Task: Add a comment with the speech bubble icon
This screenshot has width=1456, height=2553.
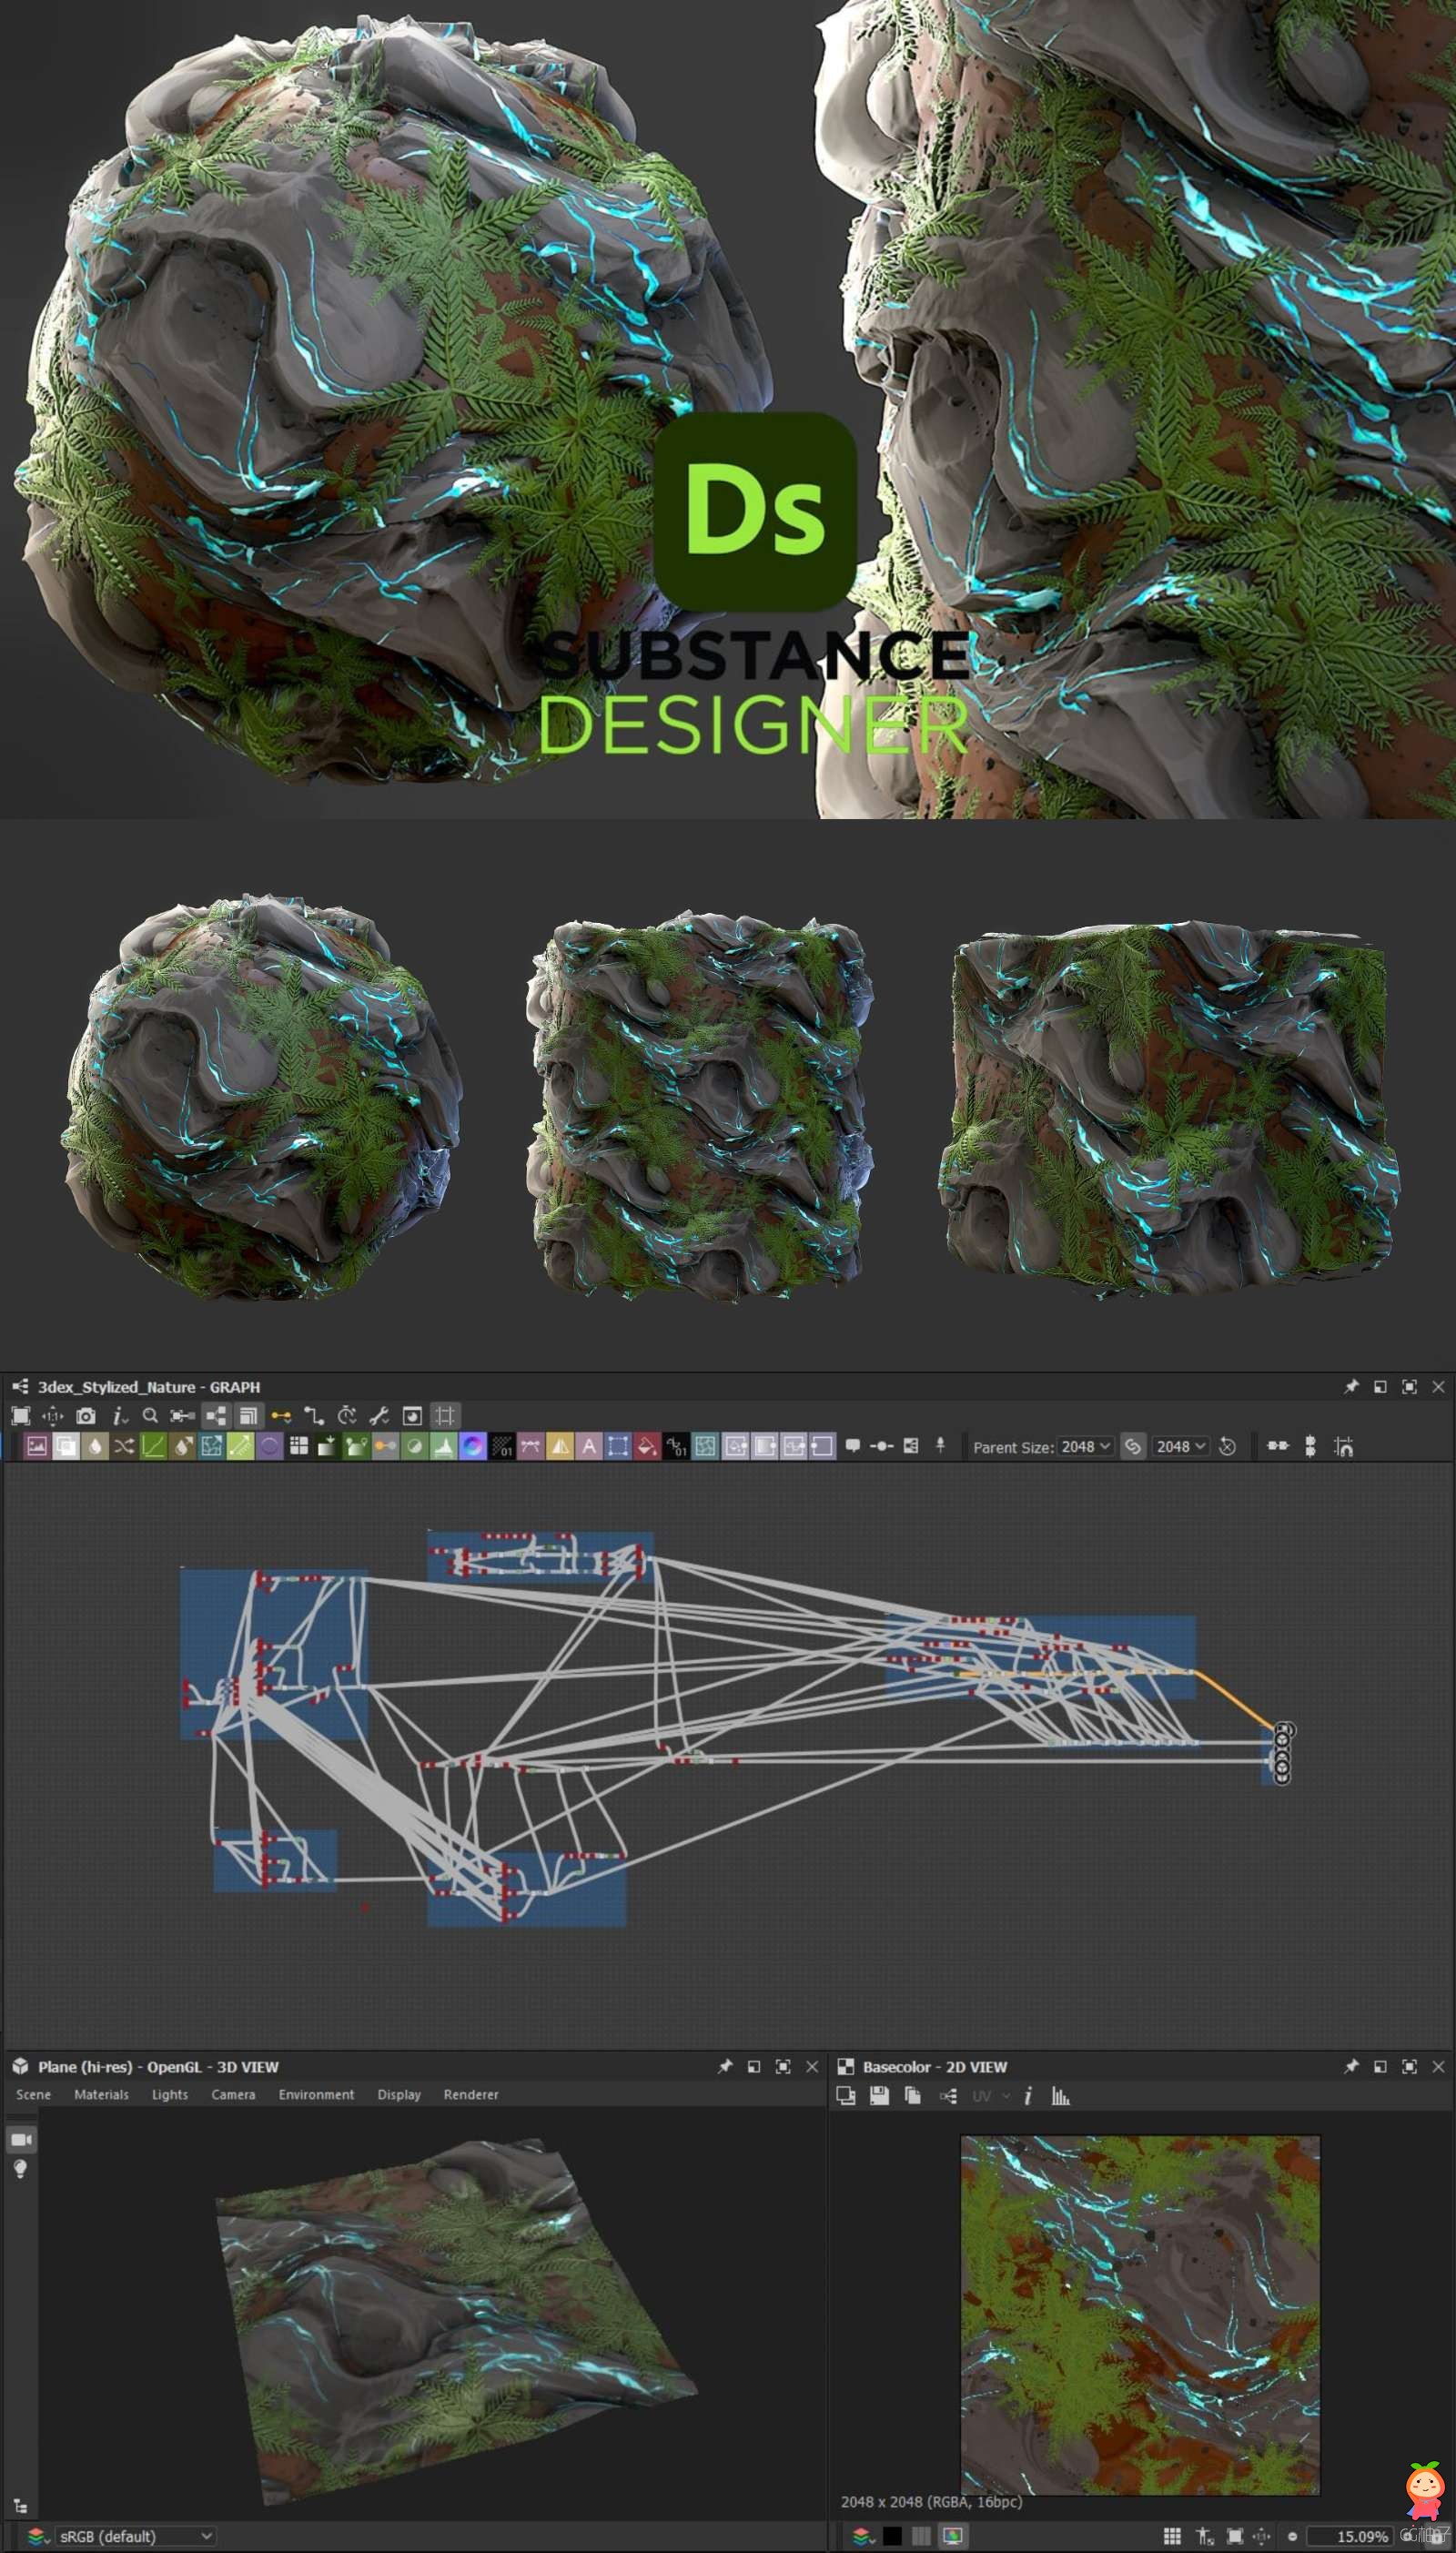Action: coord(853,1446)
